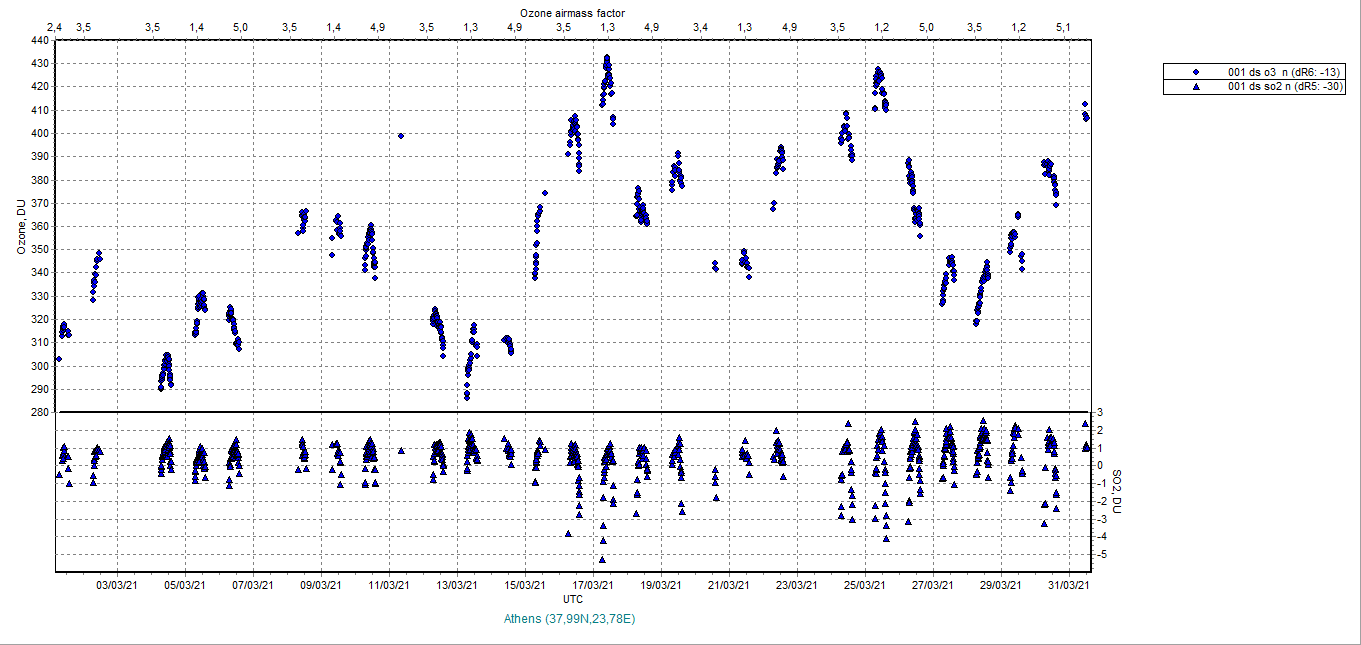The height and width of the screenshot is (645, 1361).
Task: Click the UTC x-axis label
Action: coord(572,599)
